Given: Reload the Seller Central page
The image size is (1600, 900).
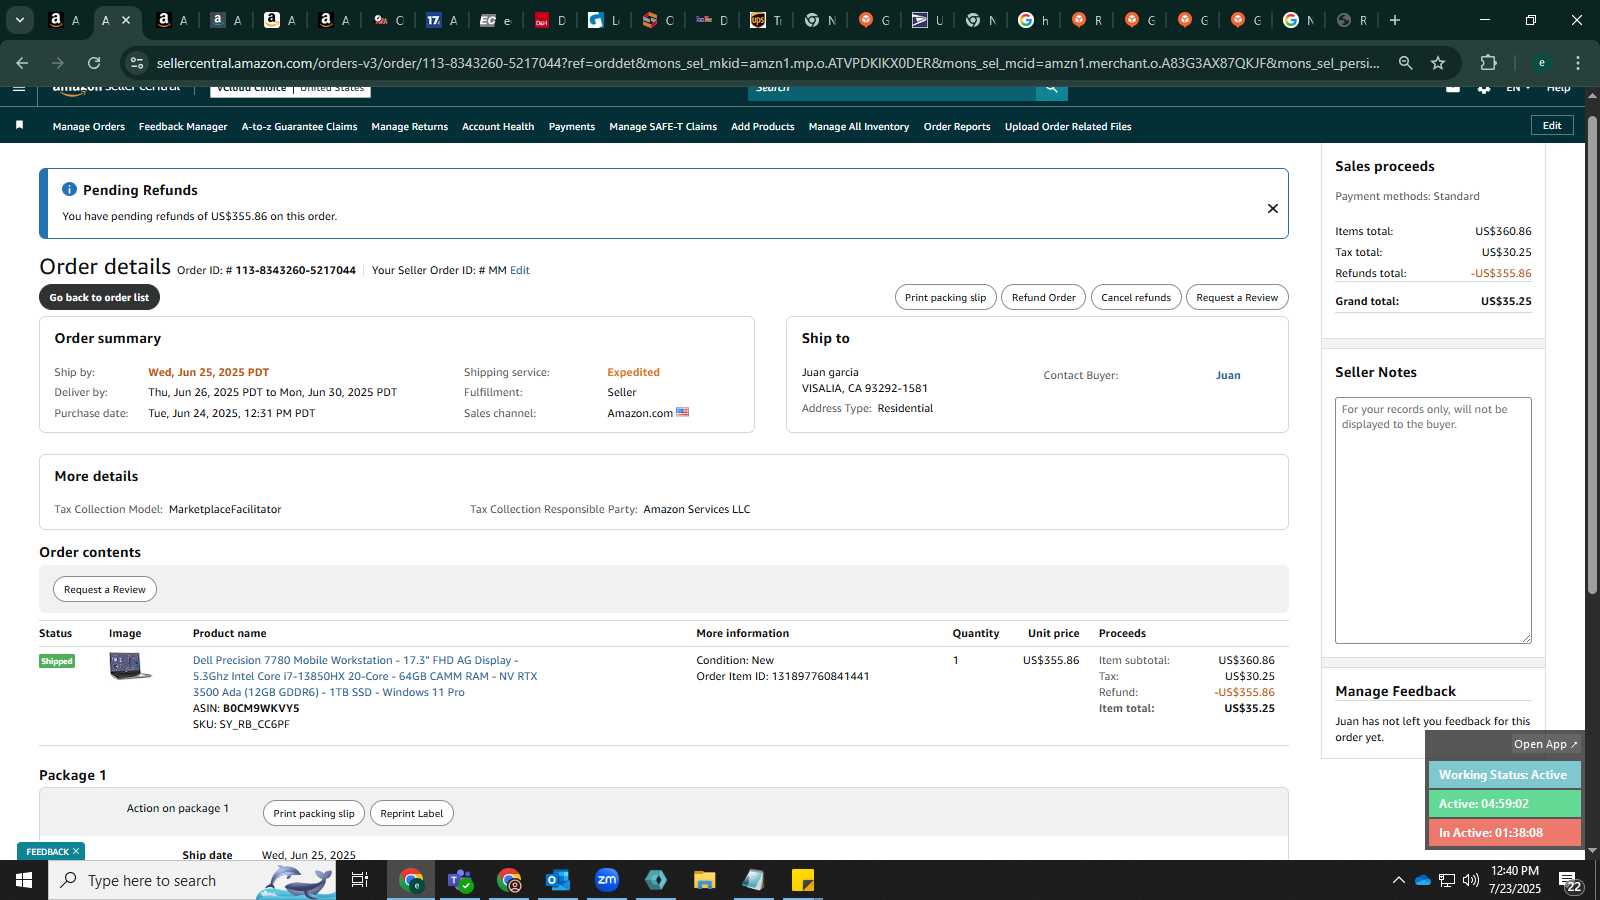Looking at the screenshot, I should coord(94,63).
